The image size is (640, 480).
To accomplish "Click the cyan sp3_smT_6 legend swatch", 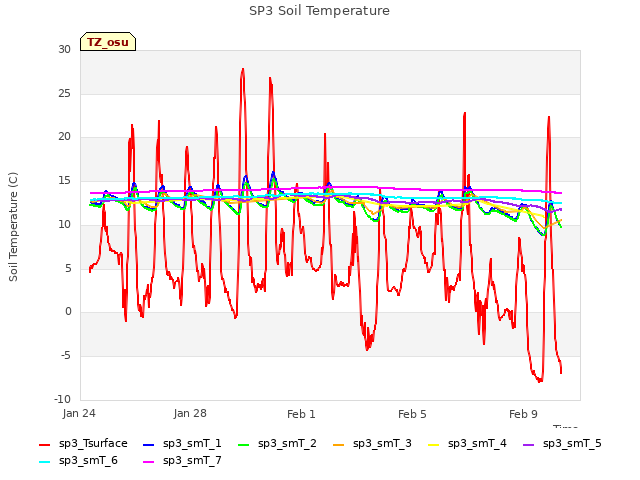I will pos(44,462).
